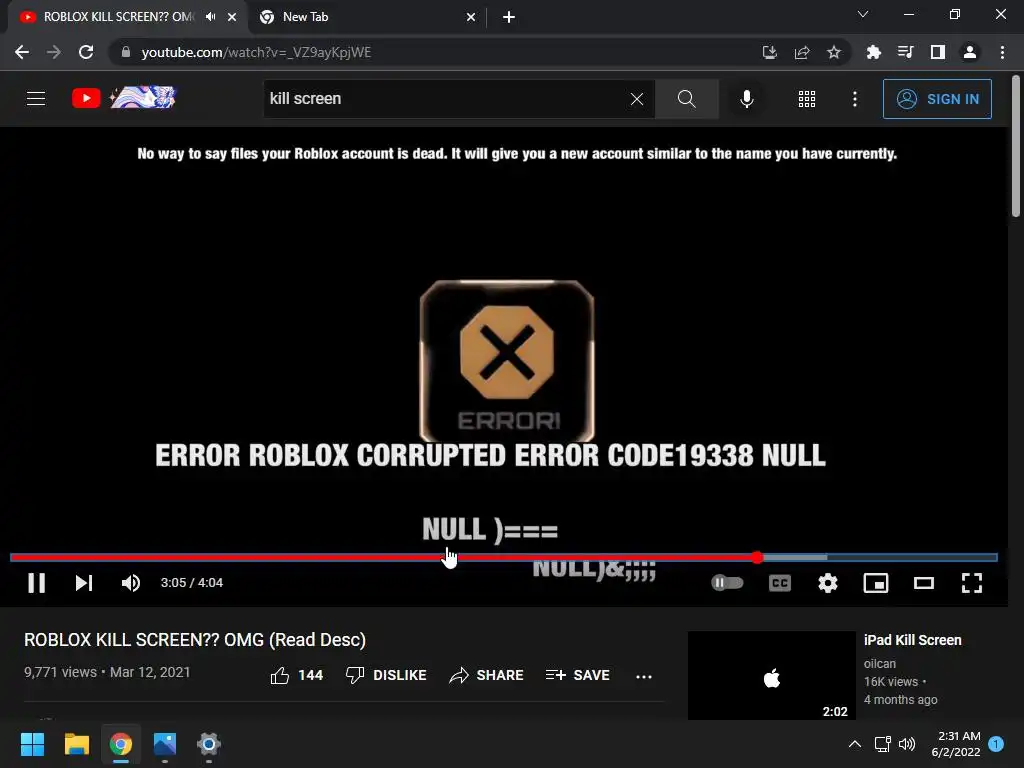Open YouTube settings three-dot menu
Viewport: 1024px width, 768px height.
pos(855,99)
